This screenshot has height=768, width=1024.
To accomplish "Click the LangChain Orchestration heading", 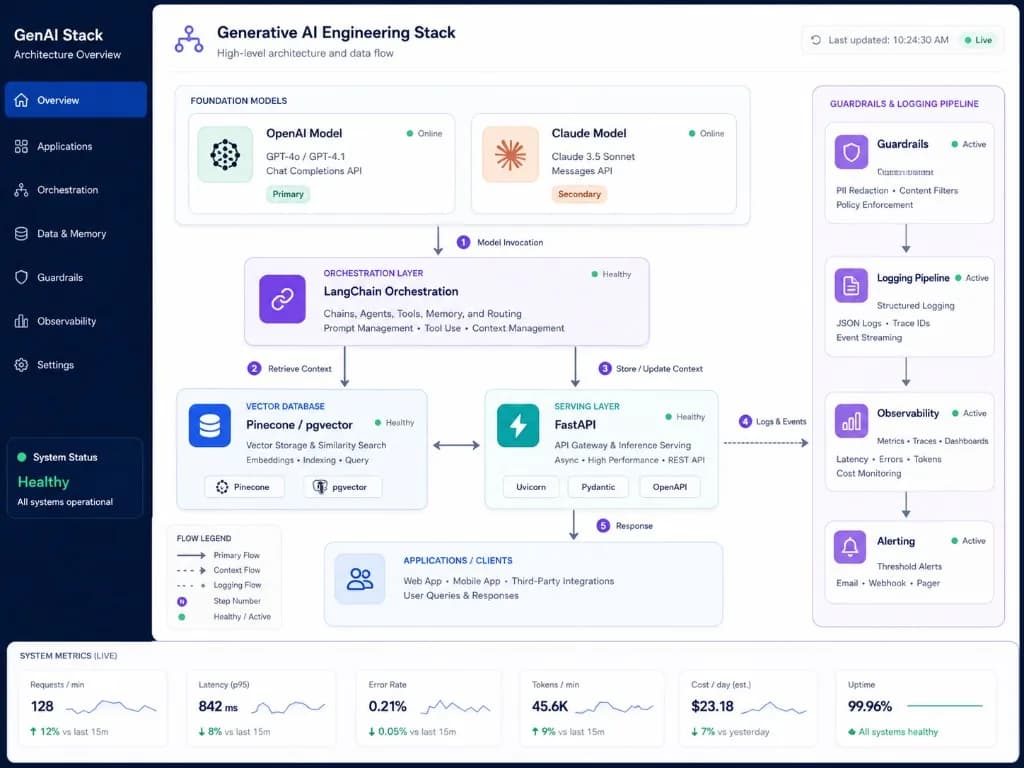I will [391, 291].
